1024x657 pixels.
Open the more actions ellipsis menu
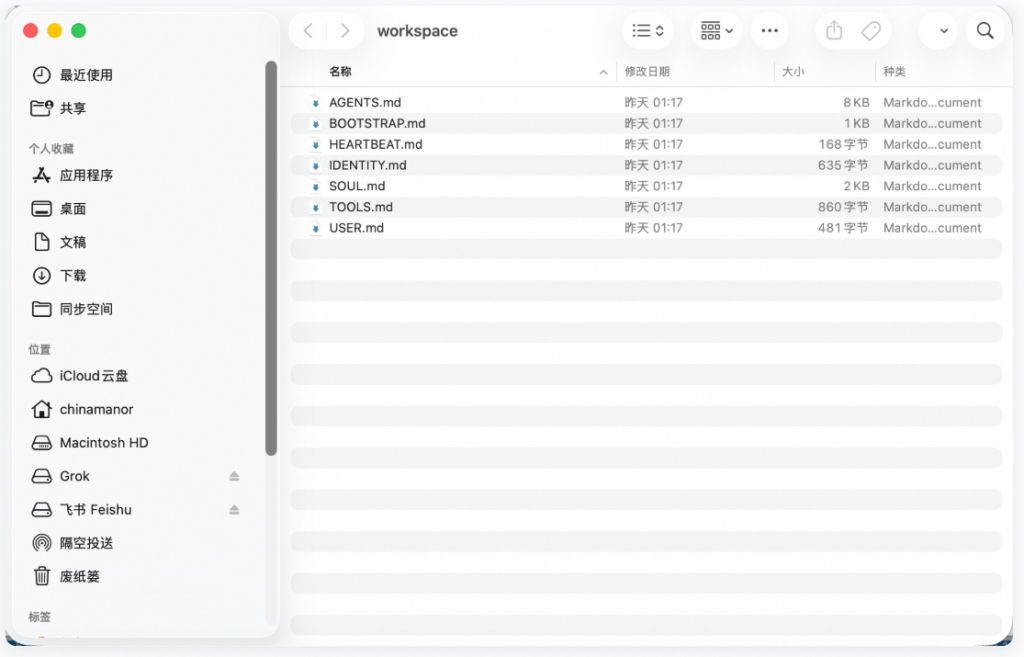[769, 31]
